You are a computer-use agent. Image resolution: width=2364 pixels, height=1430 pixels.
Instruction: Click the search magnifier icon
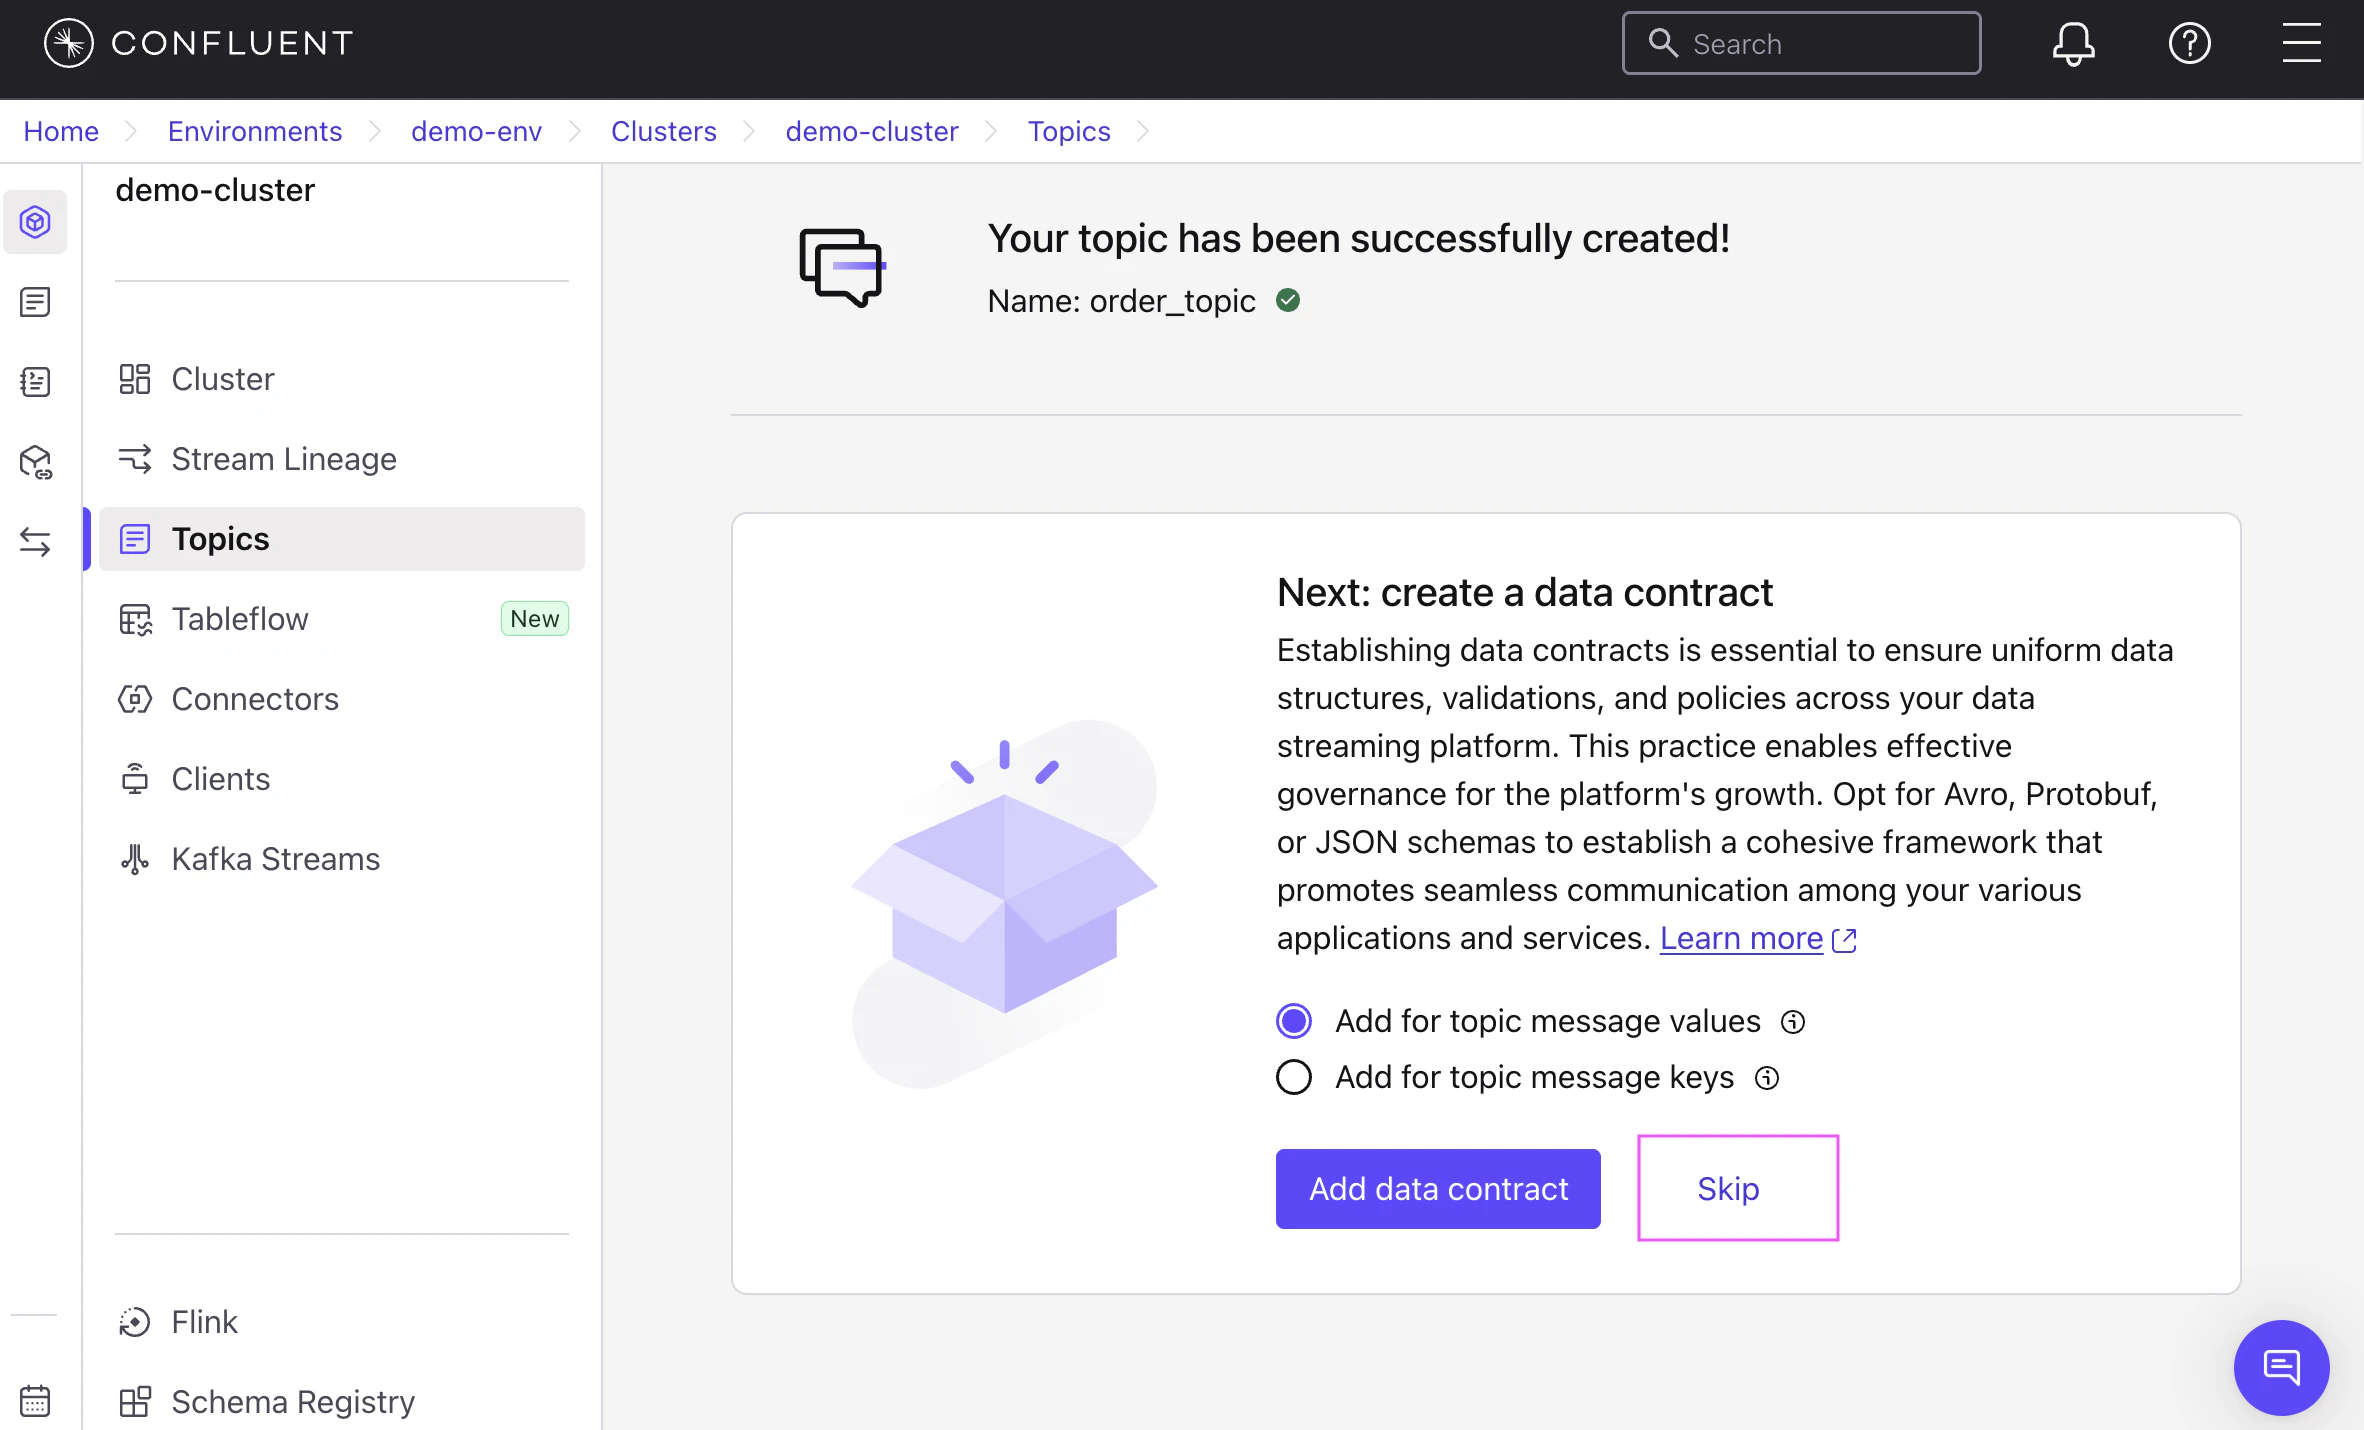tap(1662, 43)
